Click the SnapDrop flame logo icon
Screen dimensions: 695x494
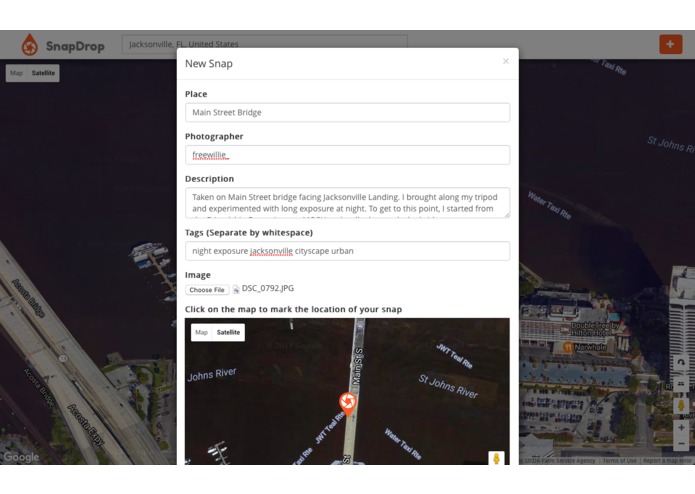click(30, 45)
